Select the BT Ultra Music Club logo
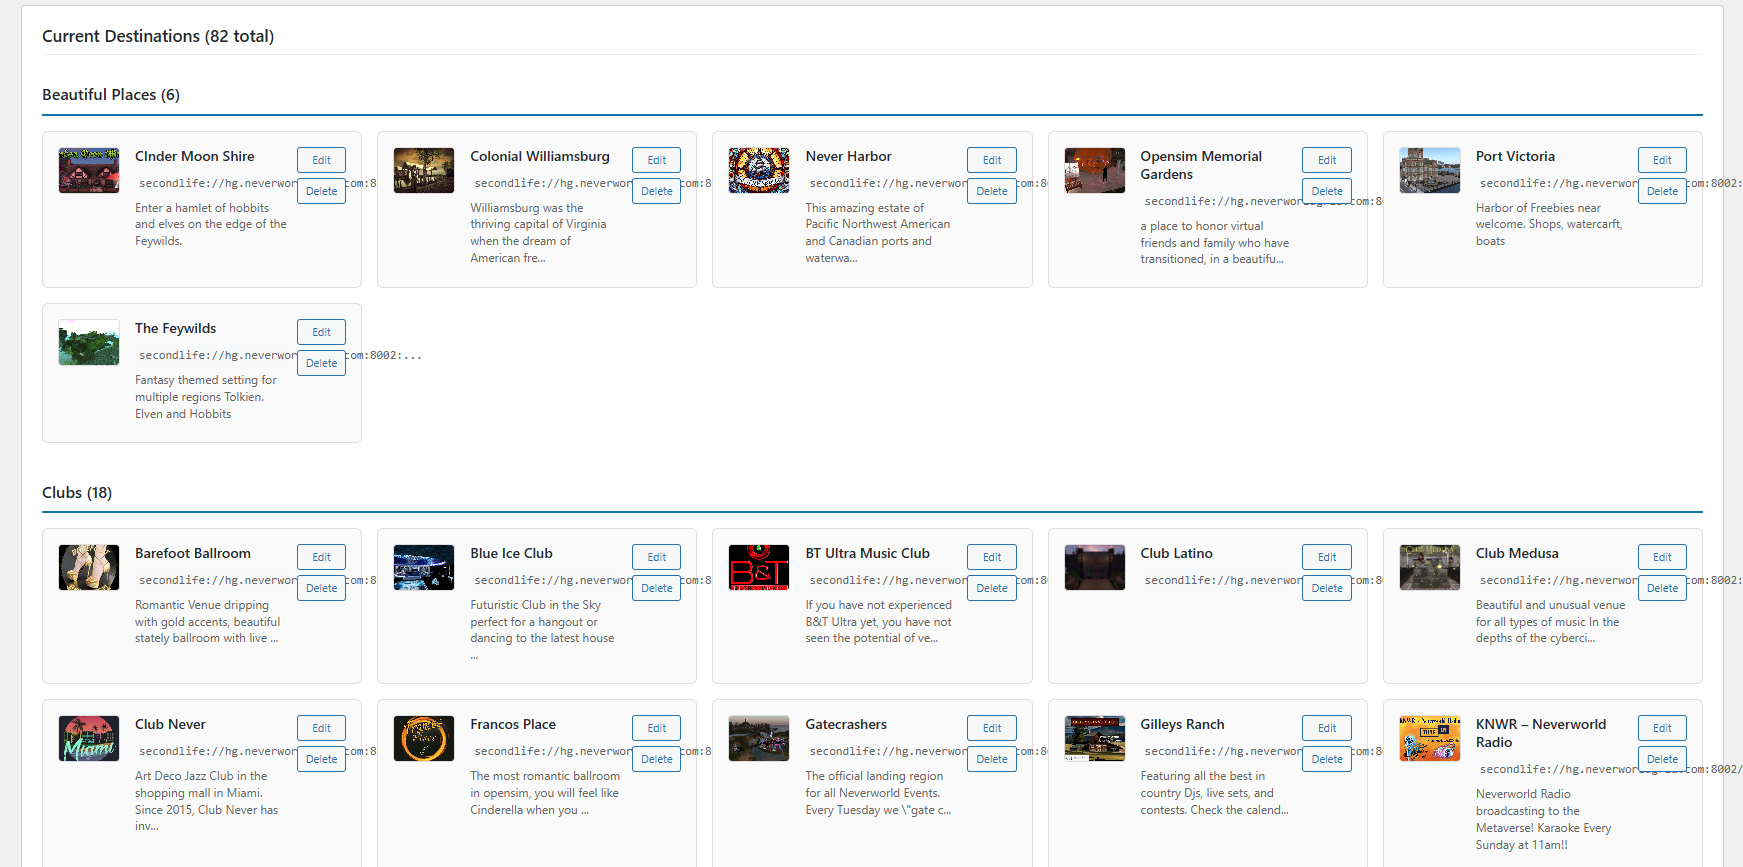The height and width of the screenshot is (867, 1743). [x=759, y=567]
